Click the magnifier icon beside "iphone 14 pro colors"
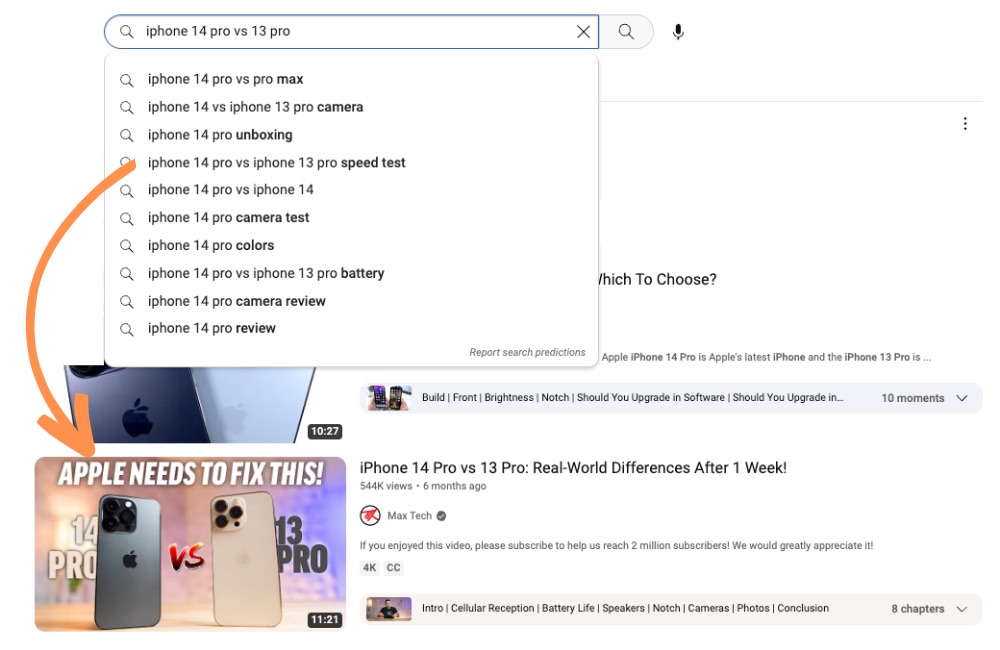1000x650 pixels. pos(127,246)
